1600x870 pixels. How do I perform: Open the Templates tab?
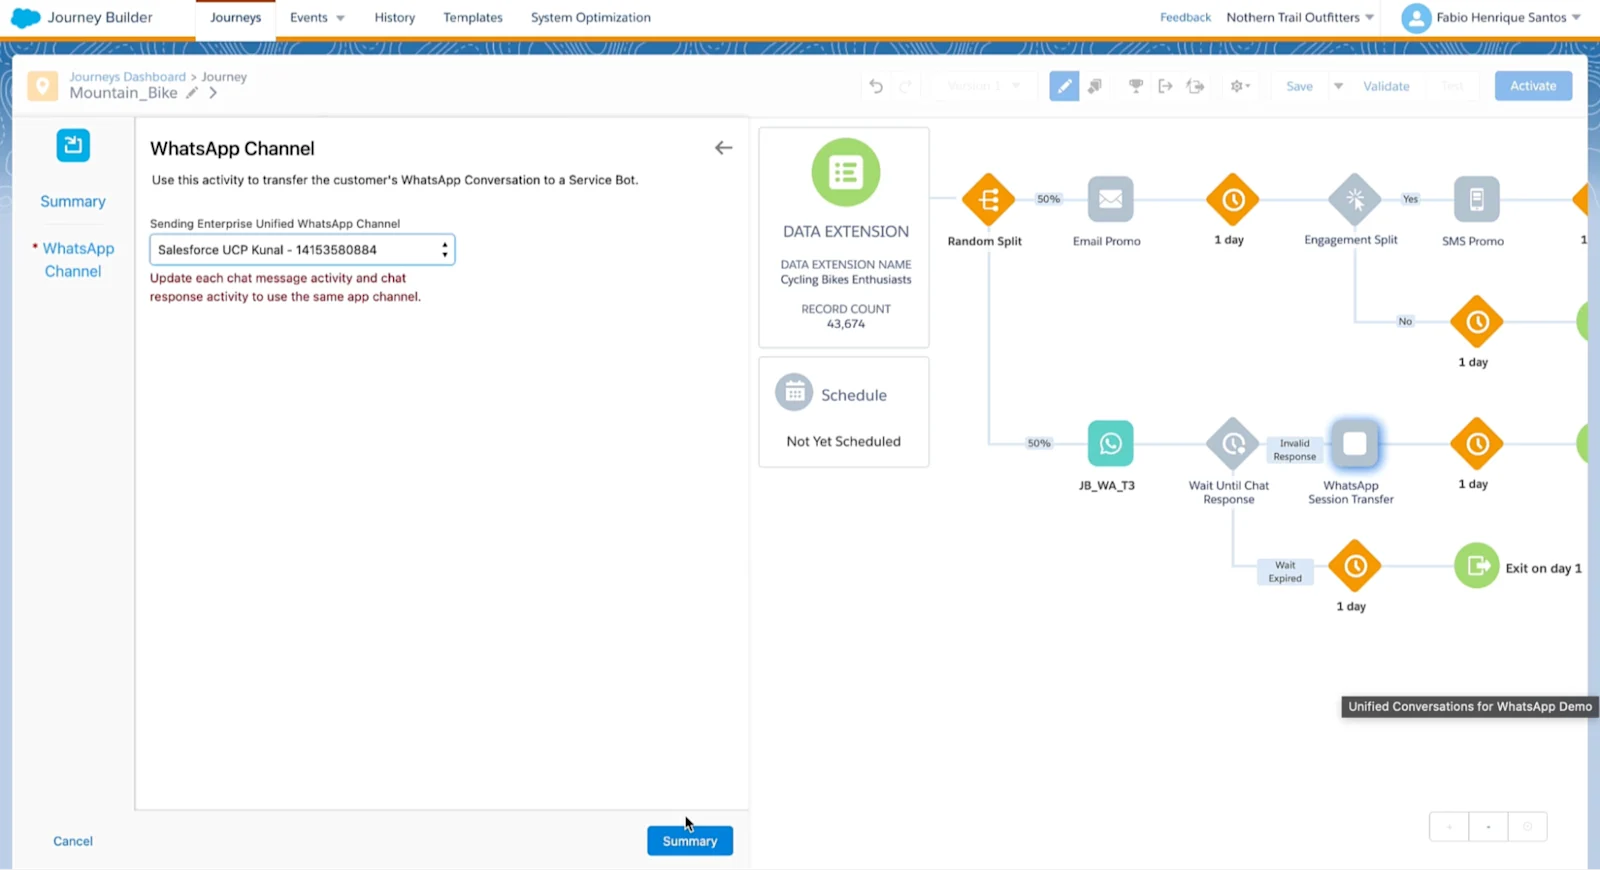pyautogui.click(x=473, y=18)
